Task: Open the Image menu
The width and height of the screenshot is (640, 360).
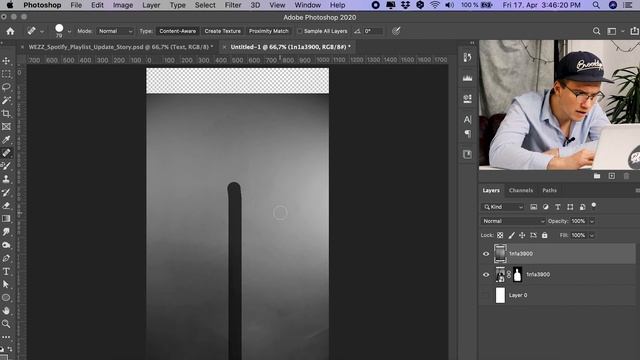Action: click(x=123, y=5)
